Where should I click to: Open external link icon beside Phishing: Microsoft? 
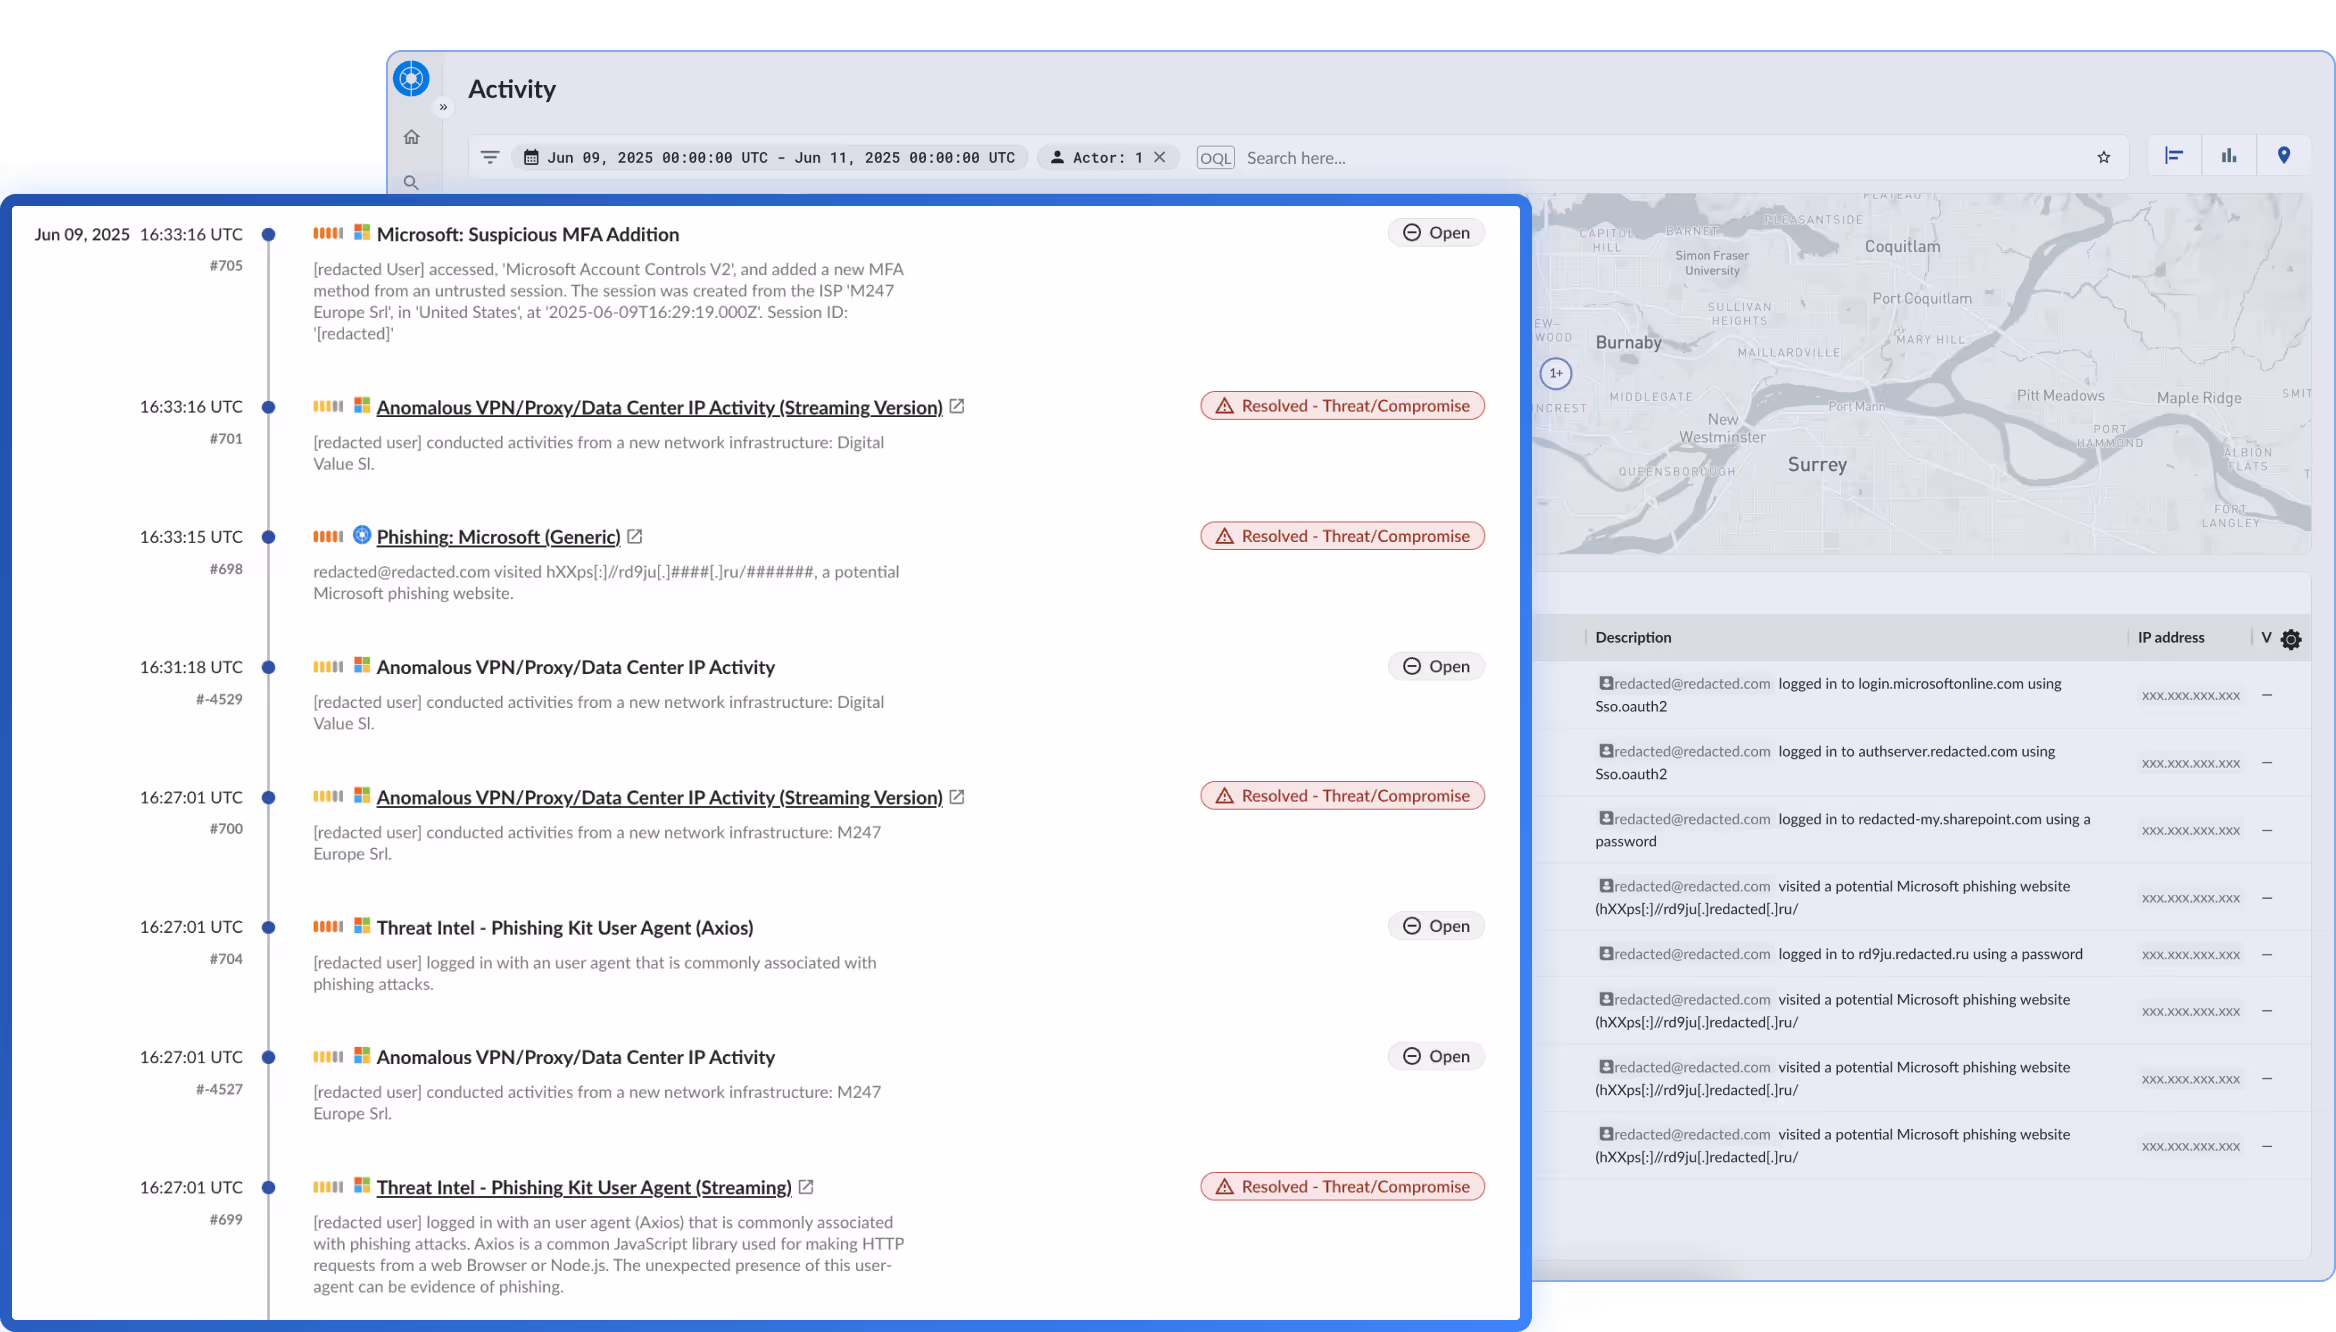pyautogui.click(x=634, y=536)
